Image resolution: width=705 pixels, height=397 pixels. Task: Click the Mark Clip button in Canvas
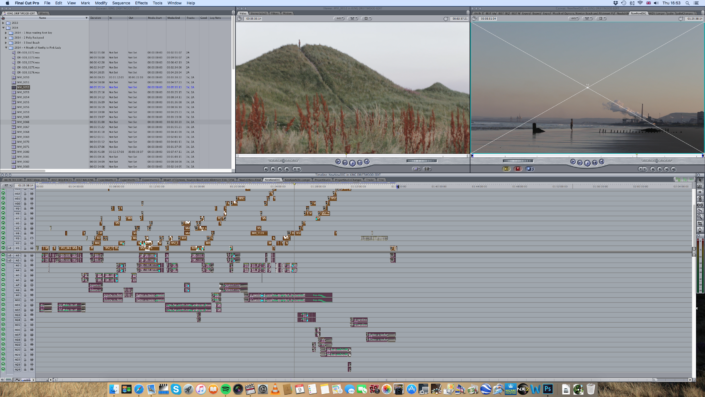667,169
